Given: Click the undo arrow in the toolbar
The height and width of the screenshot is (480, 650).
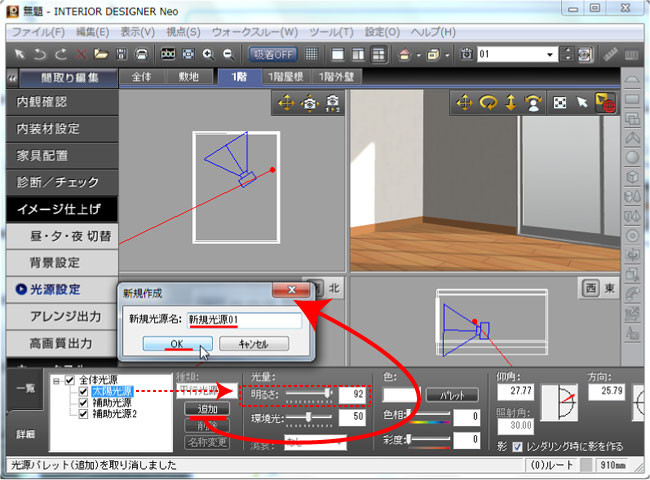Looking at the screenshot, I should [x=42, y=54].
